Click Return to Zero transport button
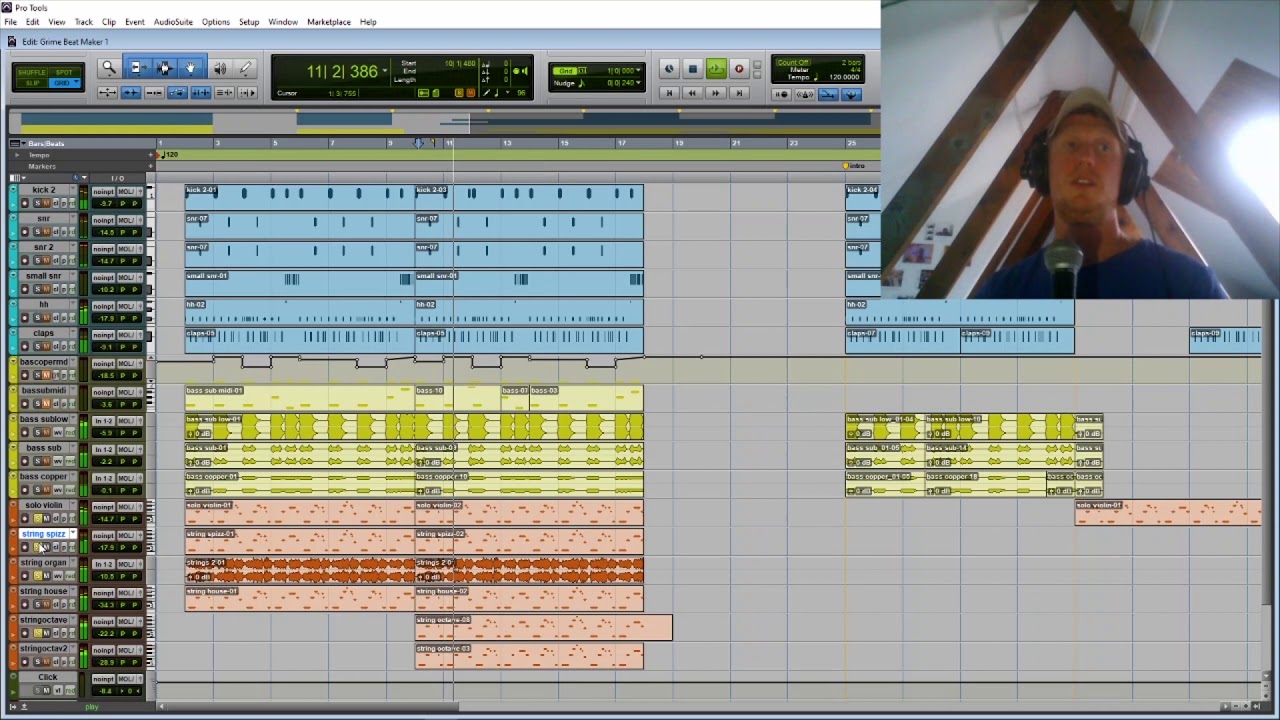This screenshot has width=1280, height=720. coord(669,93)
